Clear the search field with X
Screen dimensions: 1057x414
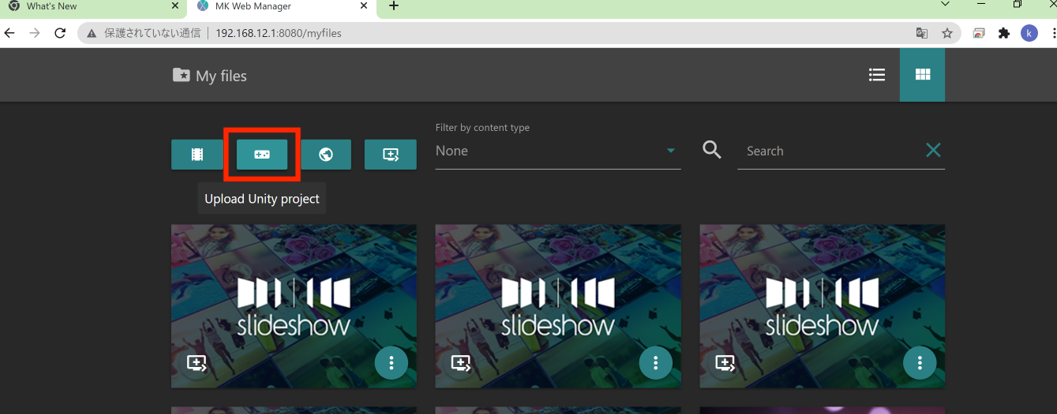click(x=933, y=150)
